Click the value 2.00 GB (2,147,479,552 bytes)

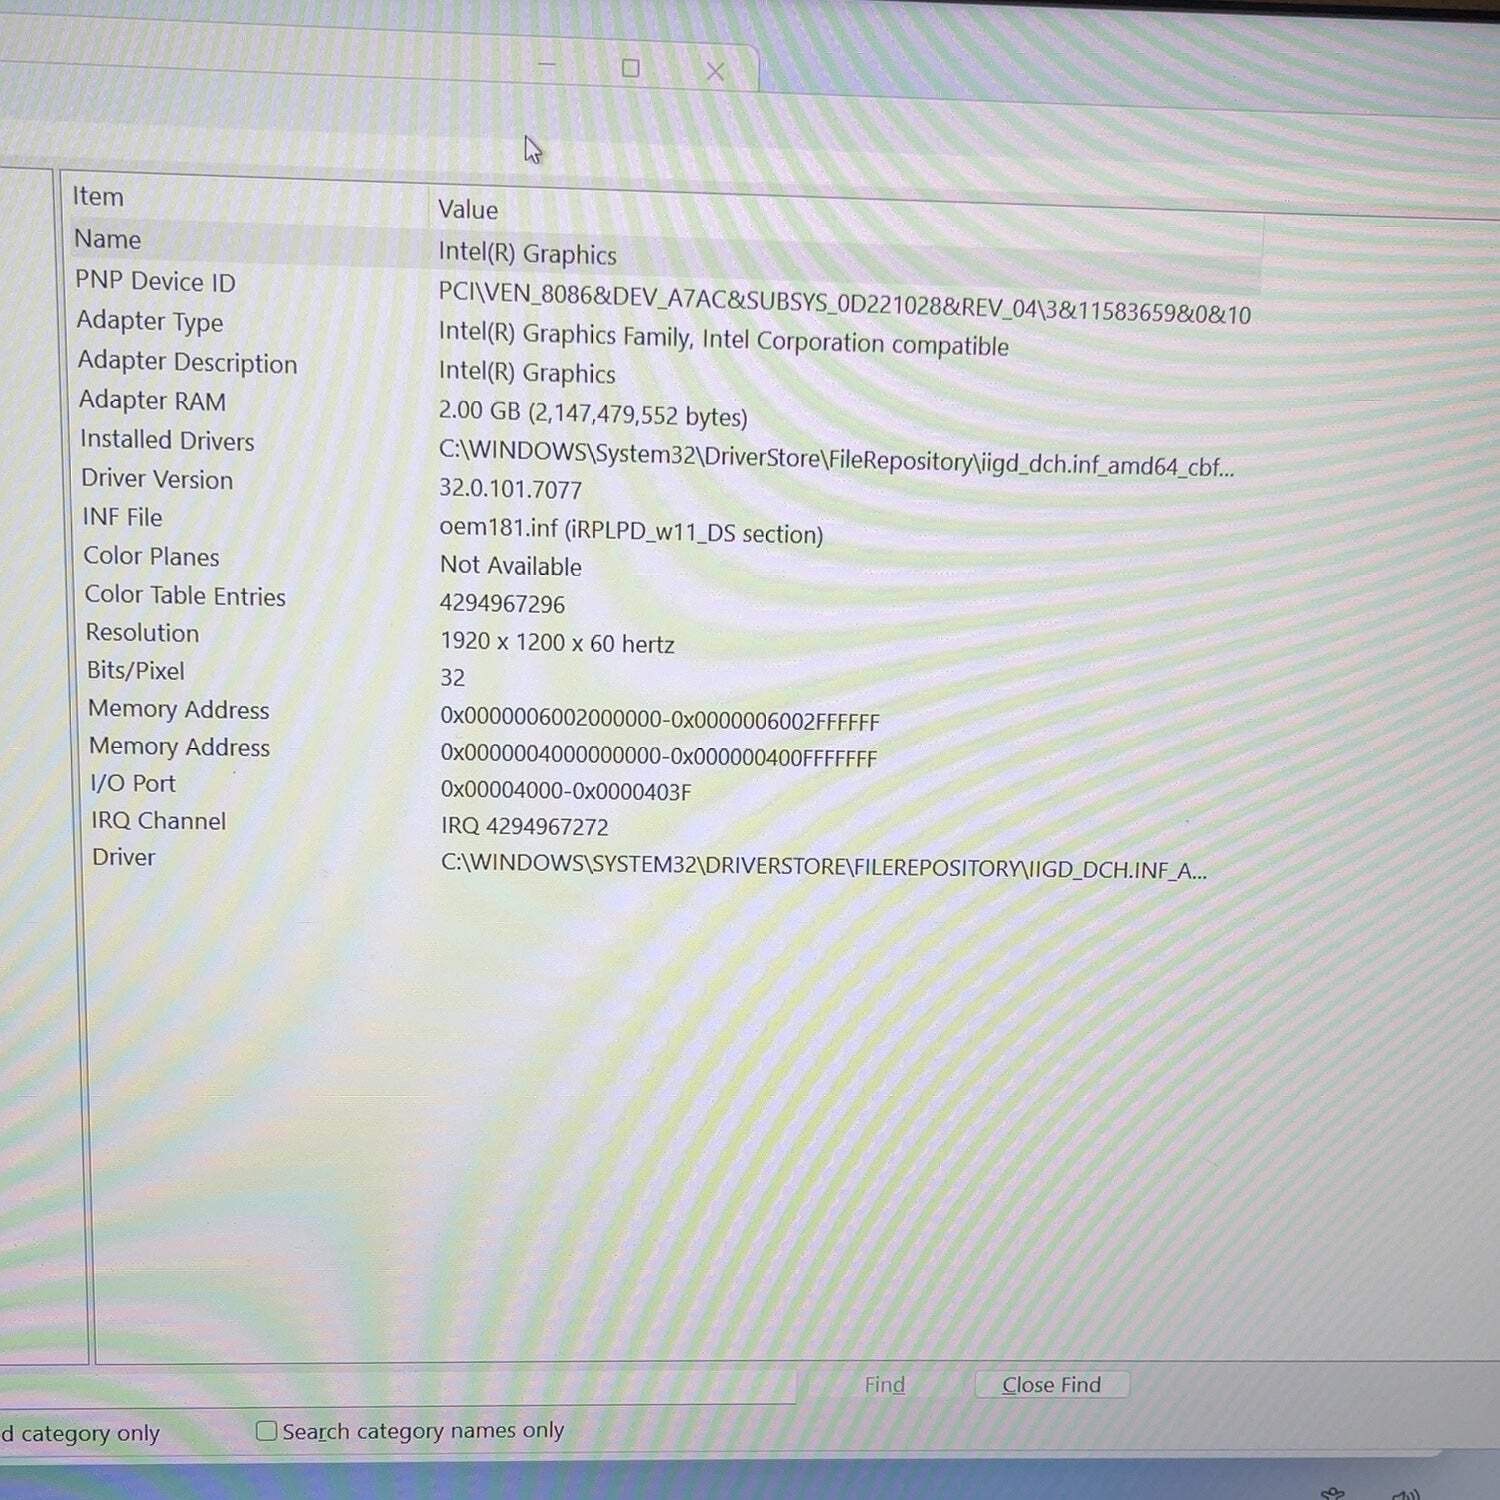593,413
